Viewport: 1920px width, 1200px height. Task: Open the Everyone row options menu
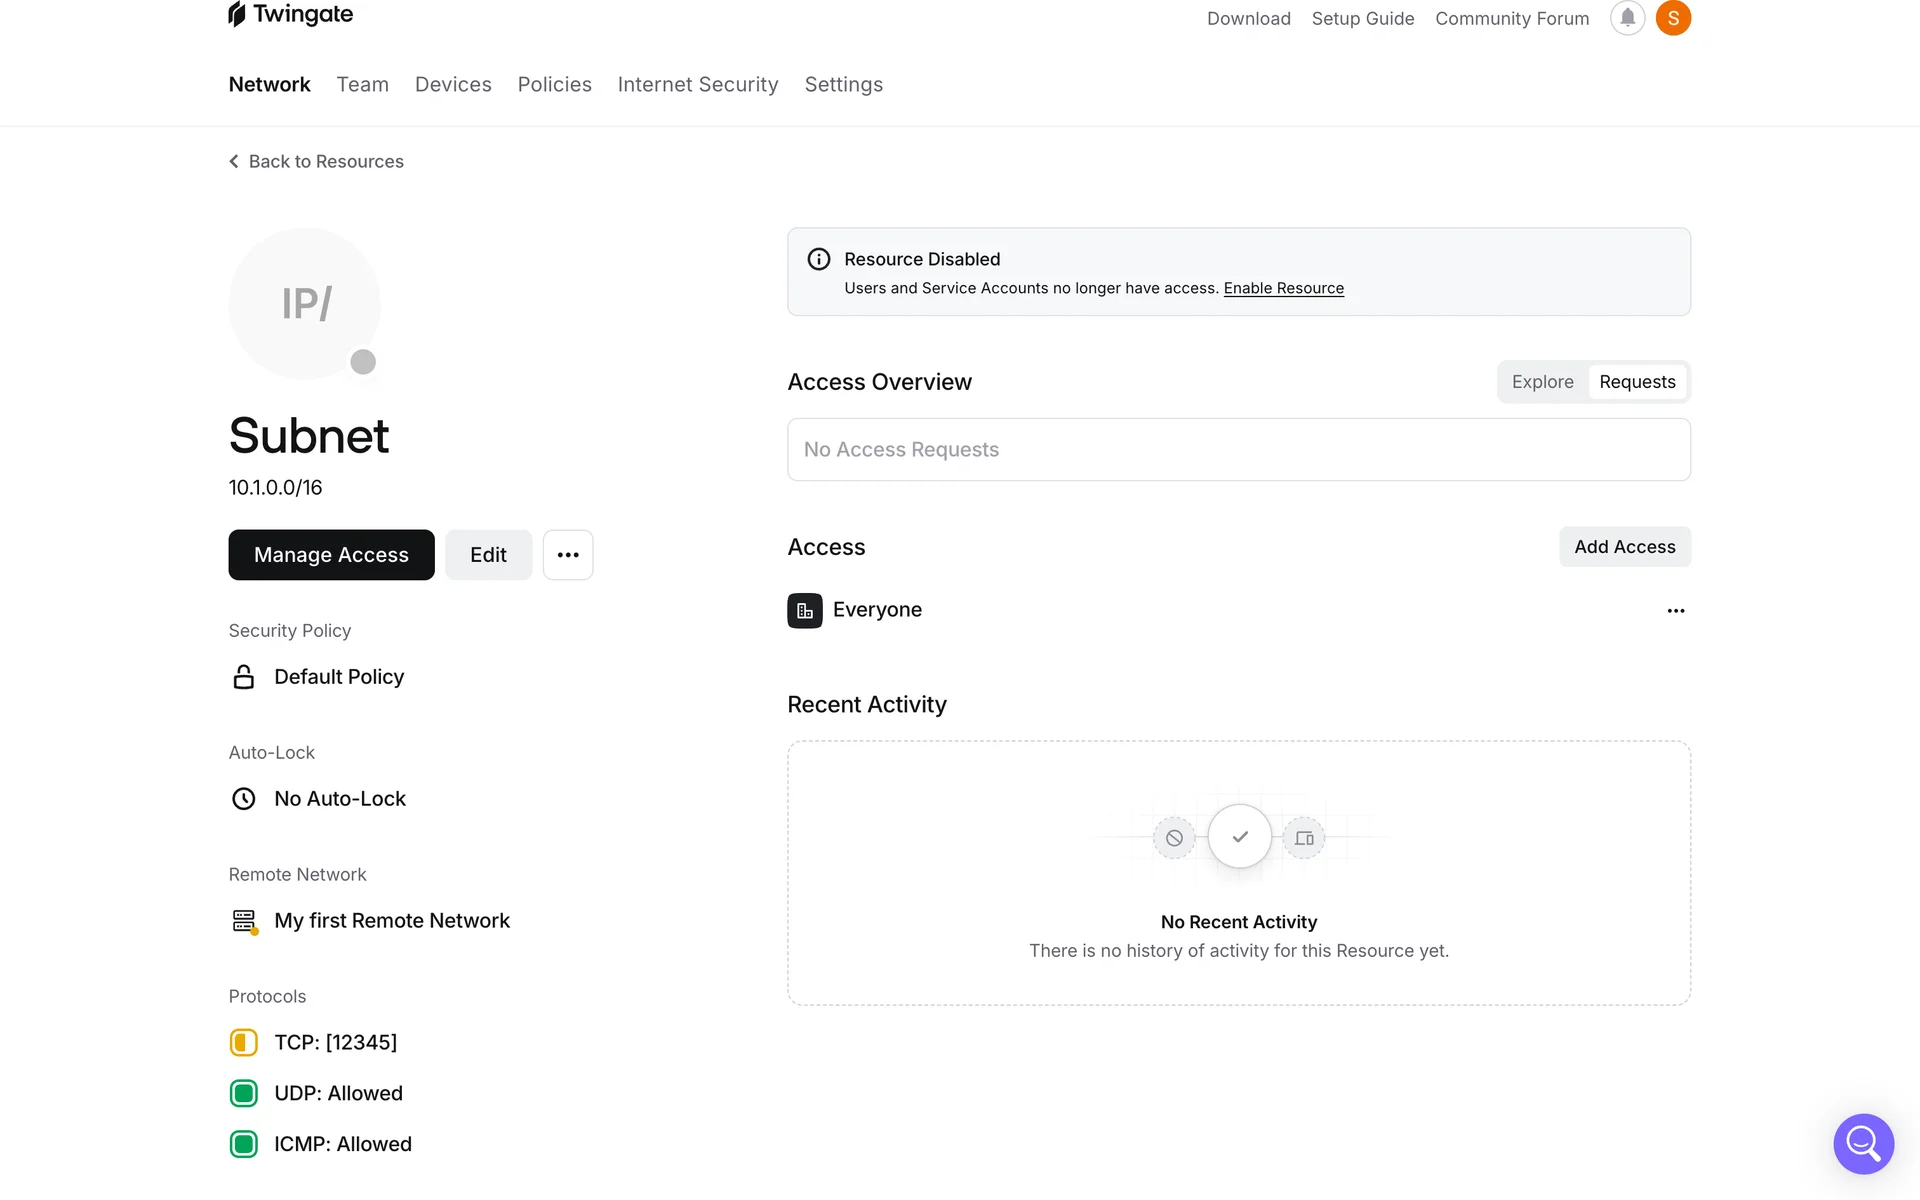[1676, 611]
